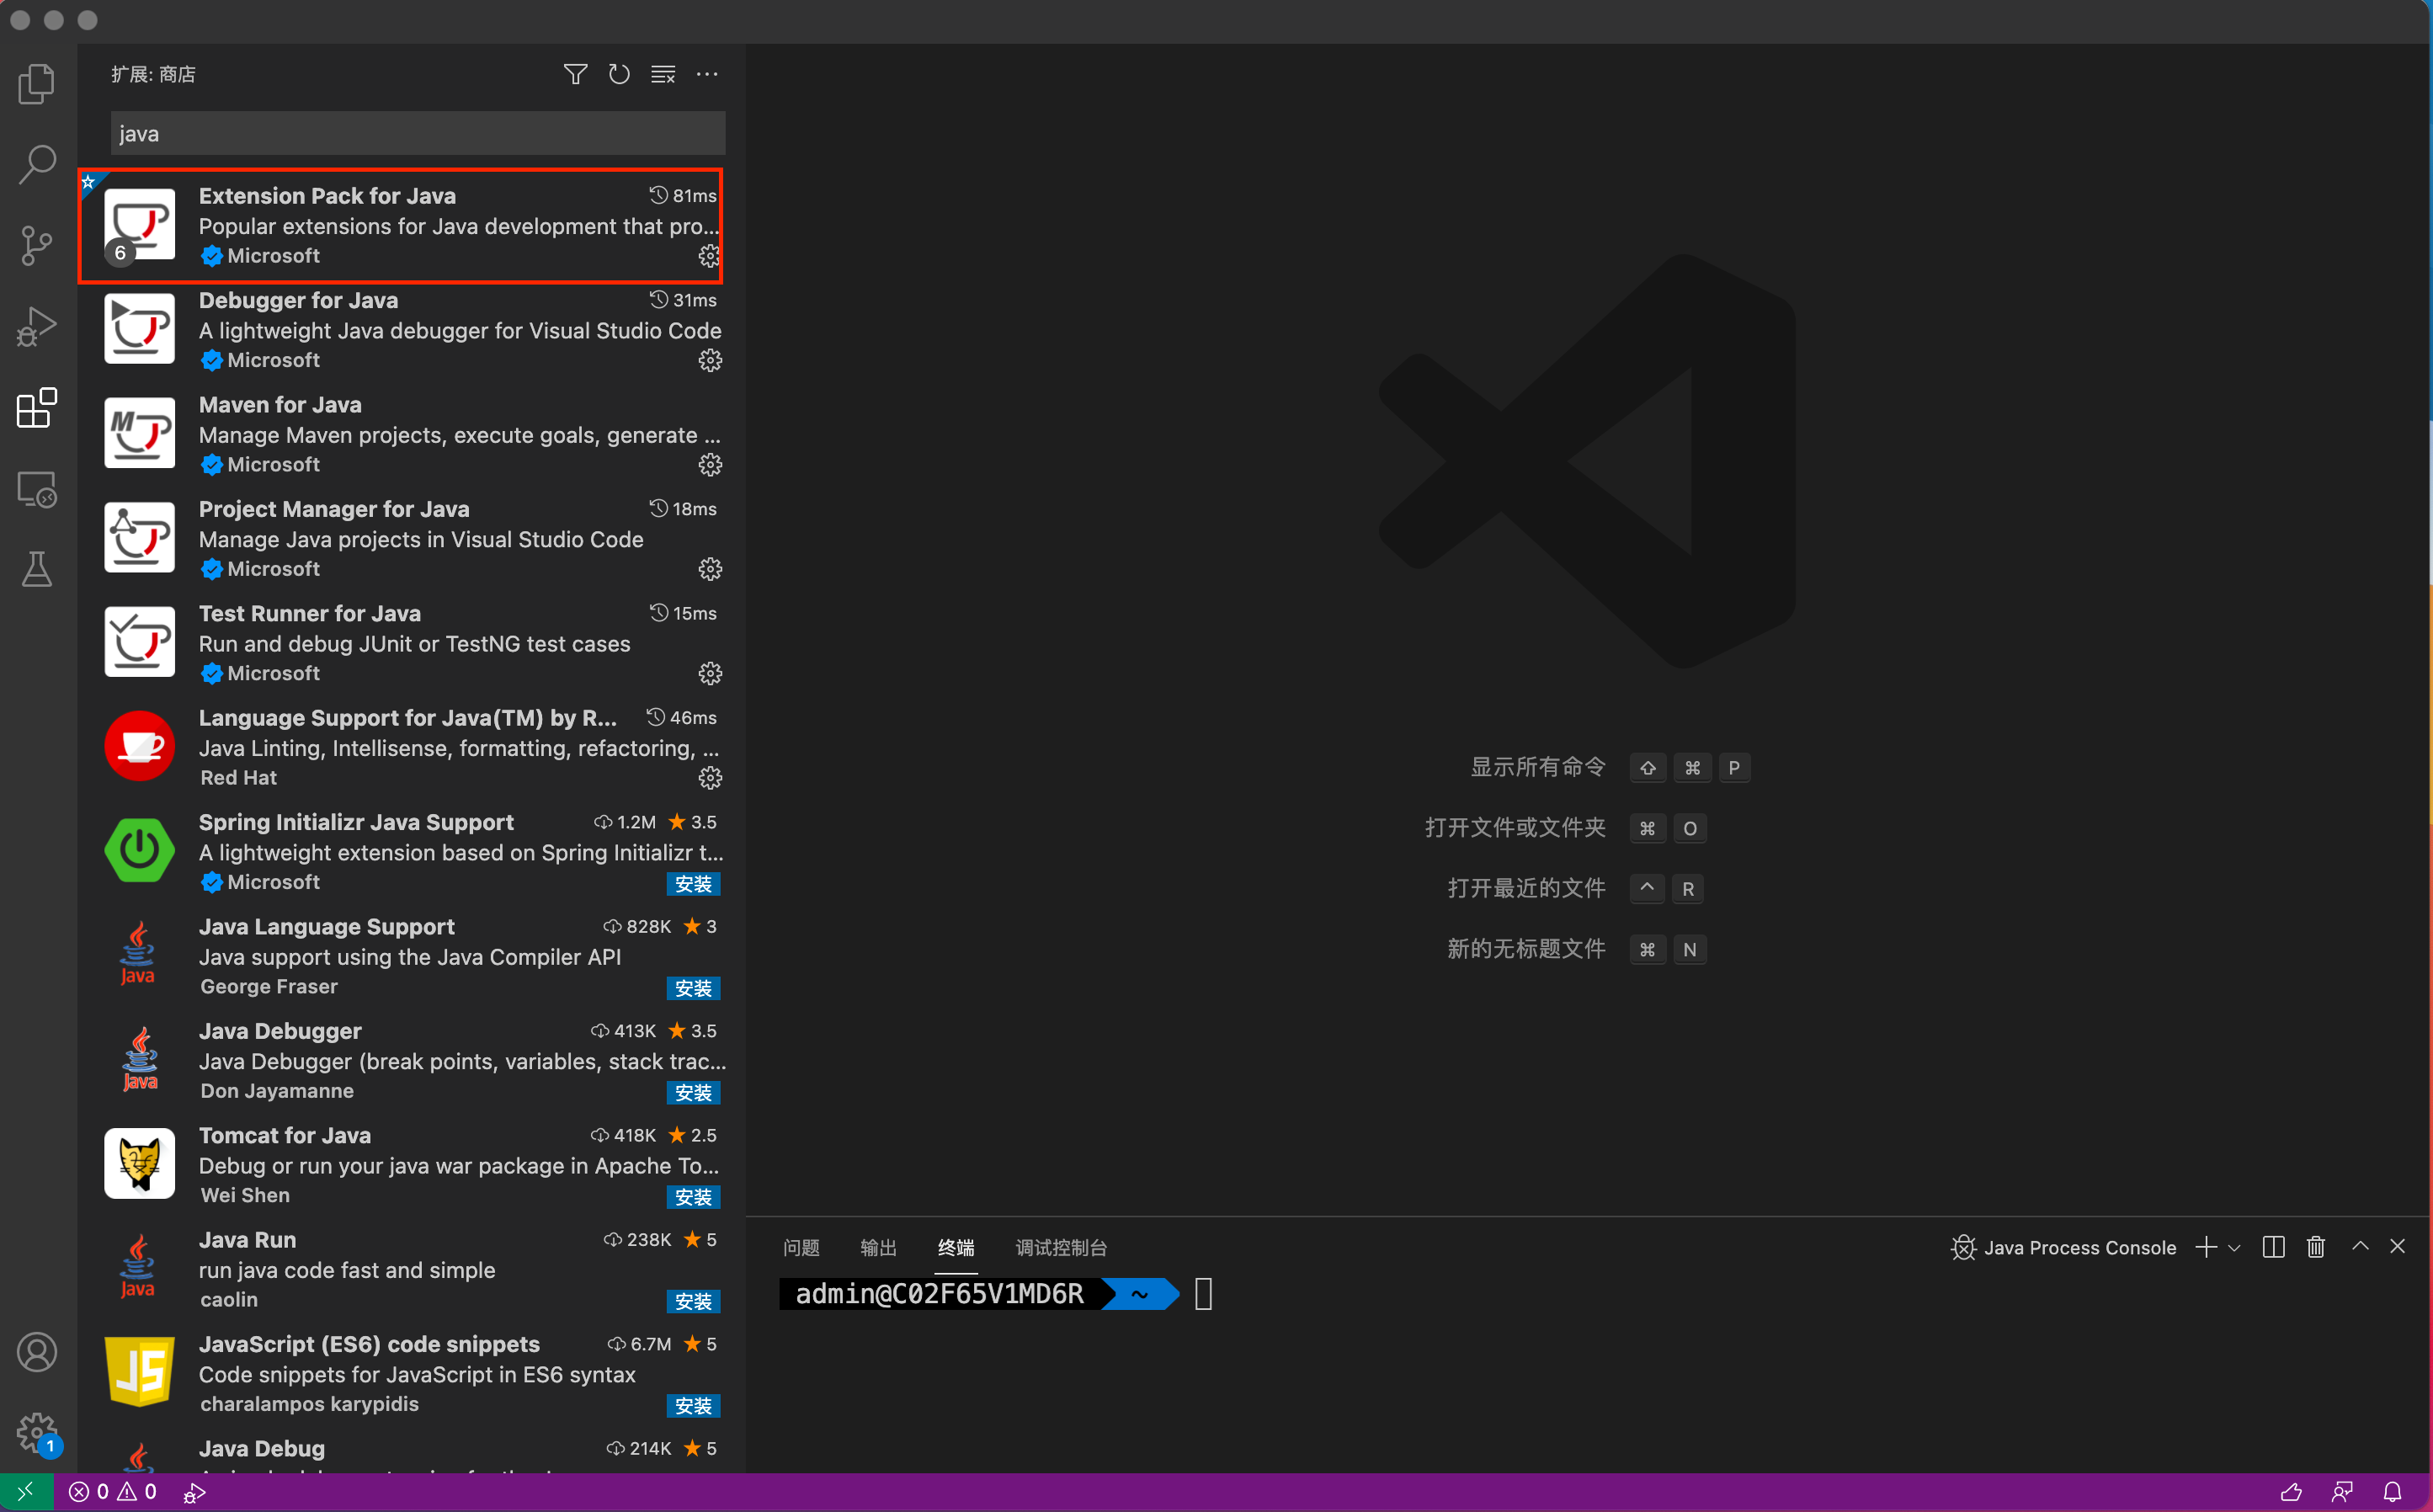Open manage gear for Language Support for Java
Screen dimensions: 2433x1512
pyautogui.click(x=710, y=778)
